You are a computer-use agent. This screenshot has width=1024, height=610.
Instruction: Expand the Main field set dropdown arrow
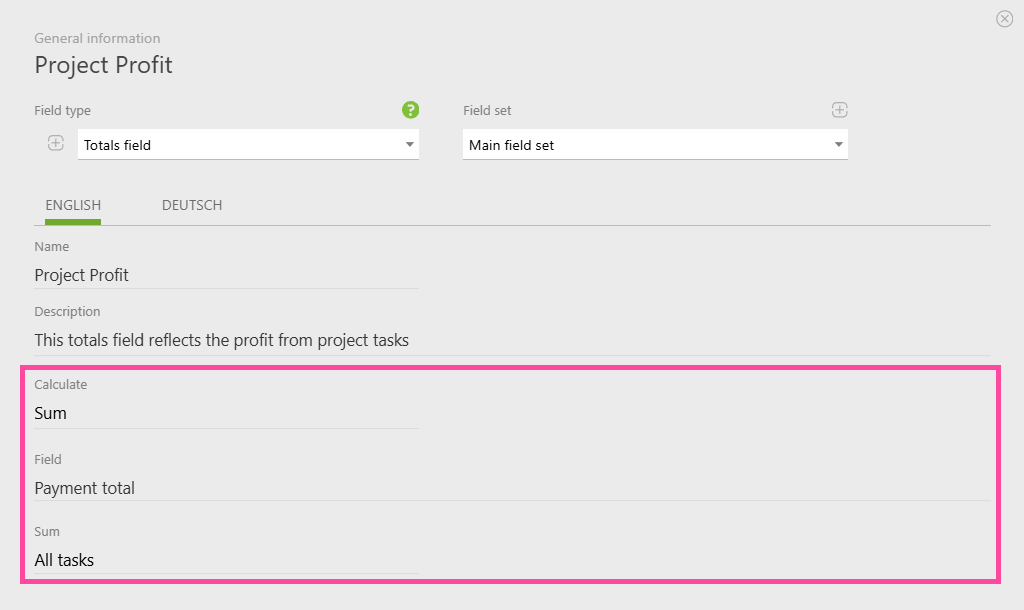(x=839, y=144)
